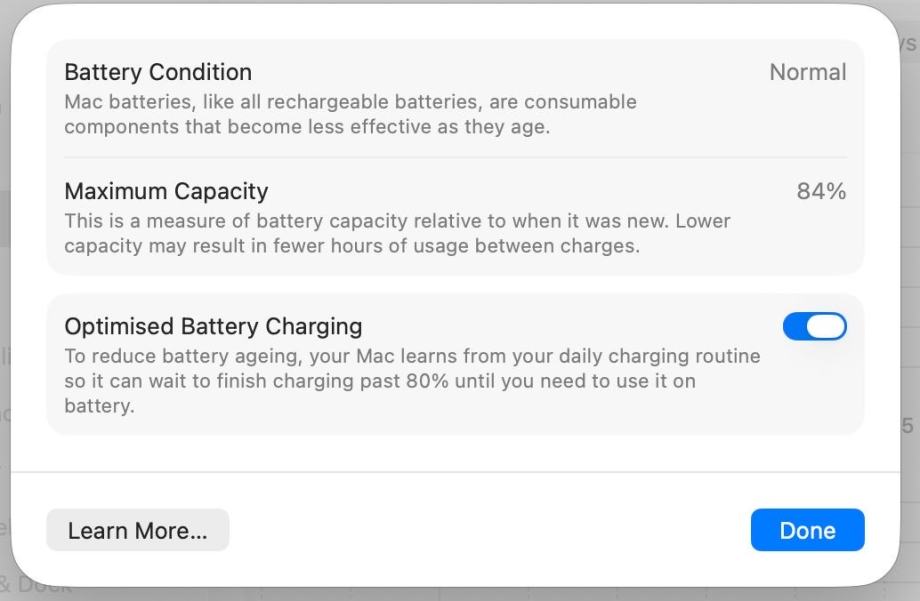Image resolution: width=920 pixels, height=601 pixels.
Task: Click the "finish charging past 80%" text line
Action: click(380, 381)
